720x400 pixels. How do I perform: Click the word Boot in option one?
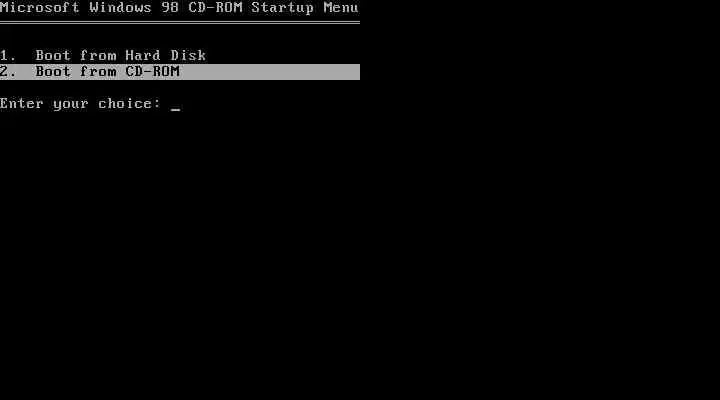pyautogui.click(x=53, y=56)
